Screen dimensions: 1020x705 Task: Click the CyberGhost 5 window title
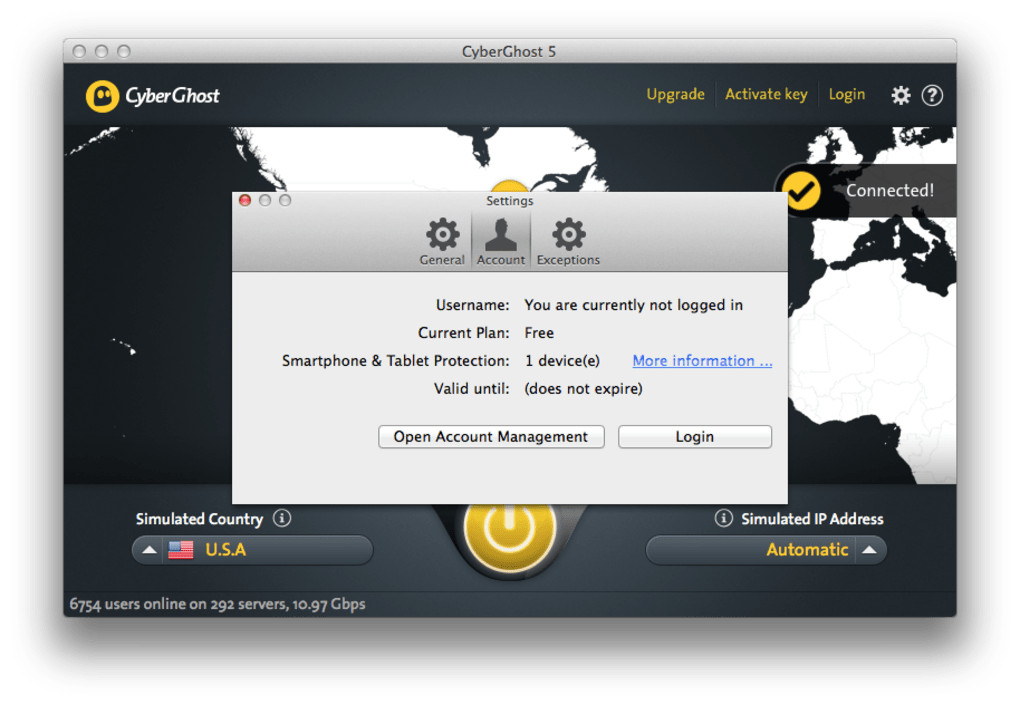[509, 51]
